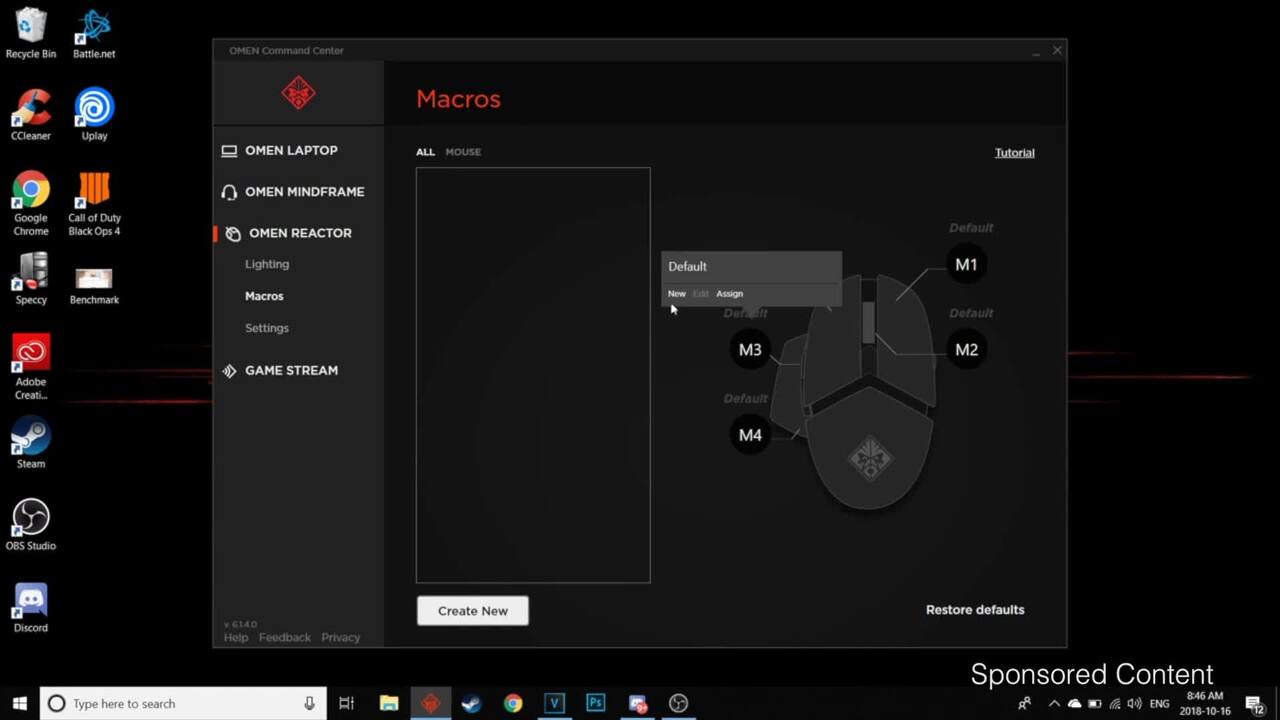
Task: Switch to the MOUSE macros tab
Action: point(463,152)
